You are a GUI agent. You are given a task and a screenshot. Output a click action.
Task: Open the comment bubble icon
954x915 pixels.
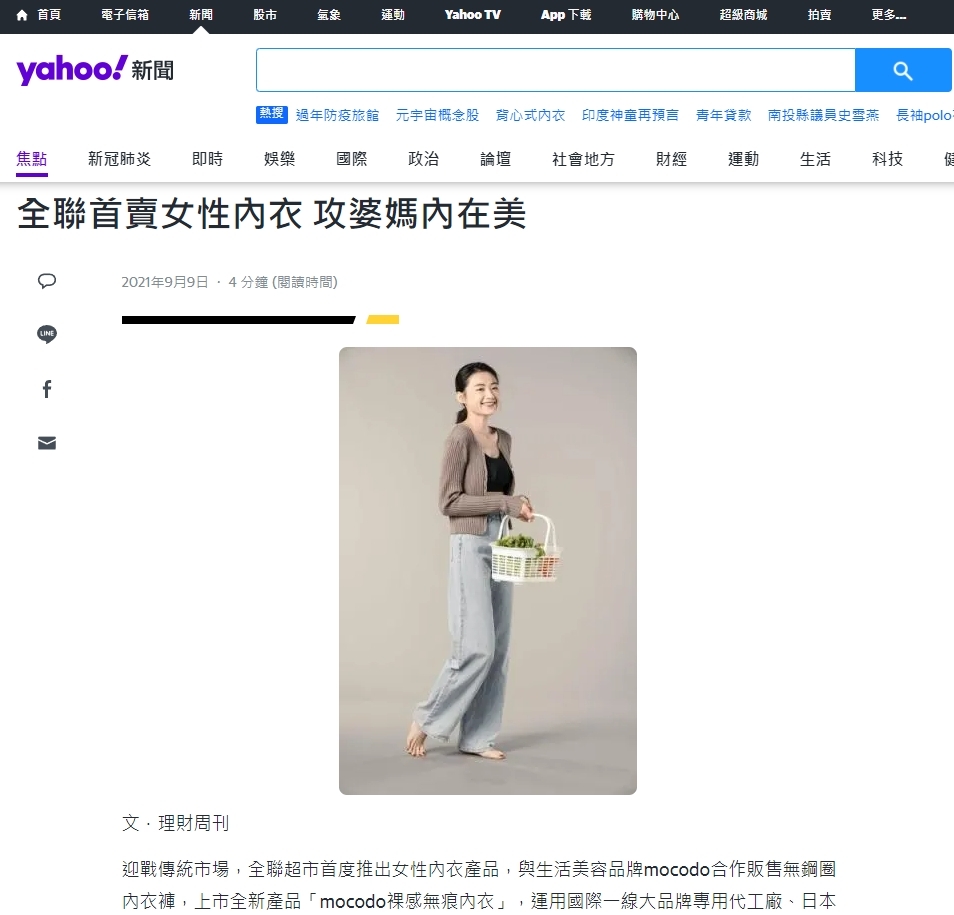tap(47, 281)
